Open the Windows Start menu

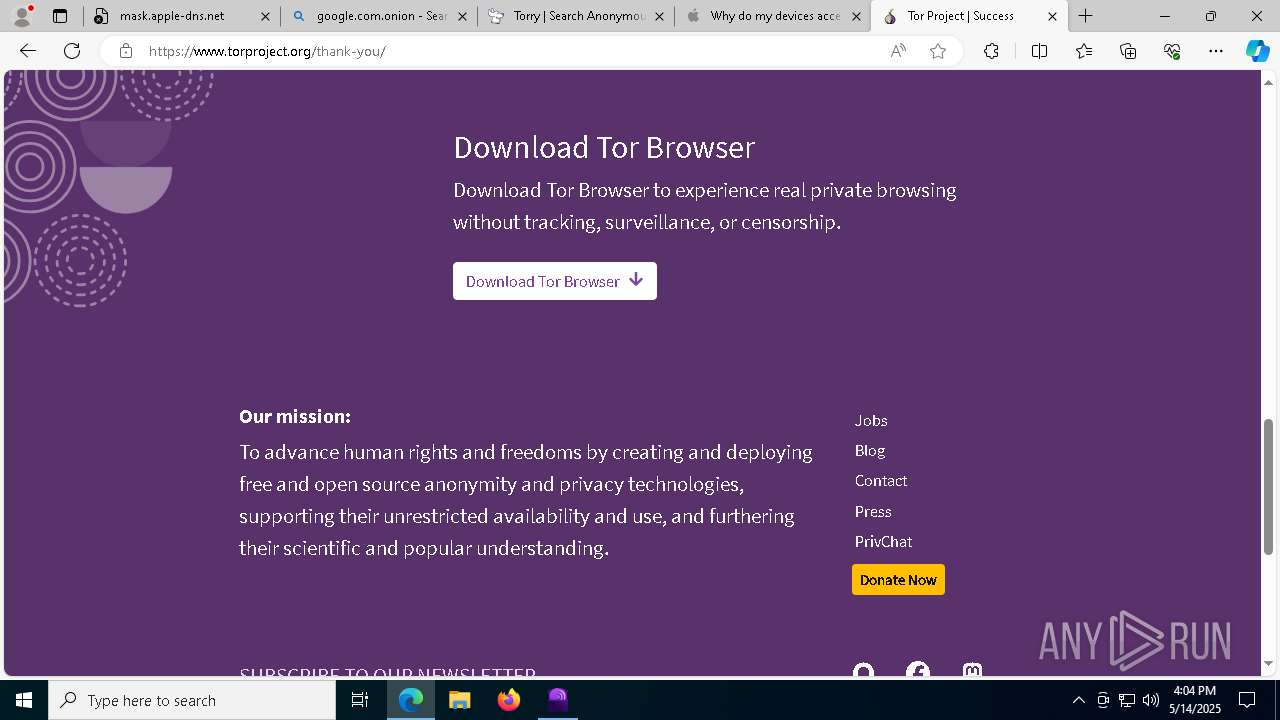pyautogui.click(x=24, y=700)
